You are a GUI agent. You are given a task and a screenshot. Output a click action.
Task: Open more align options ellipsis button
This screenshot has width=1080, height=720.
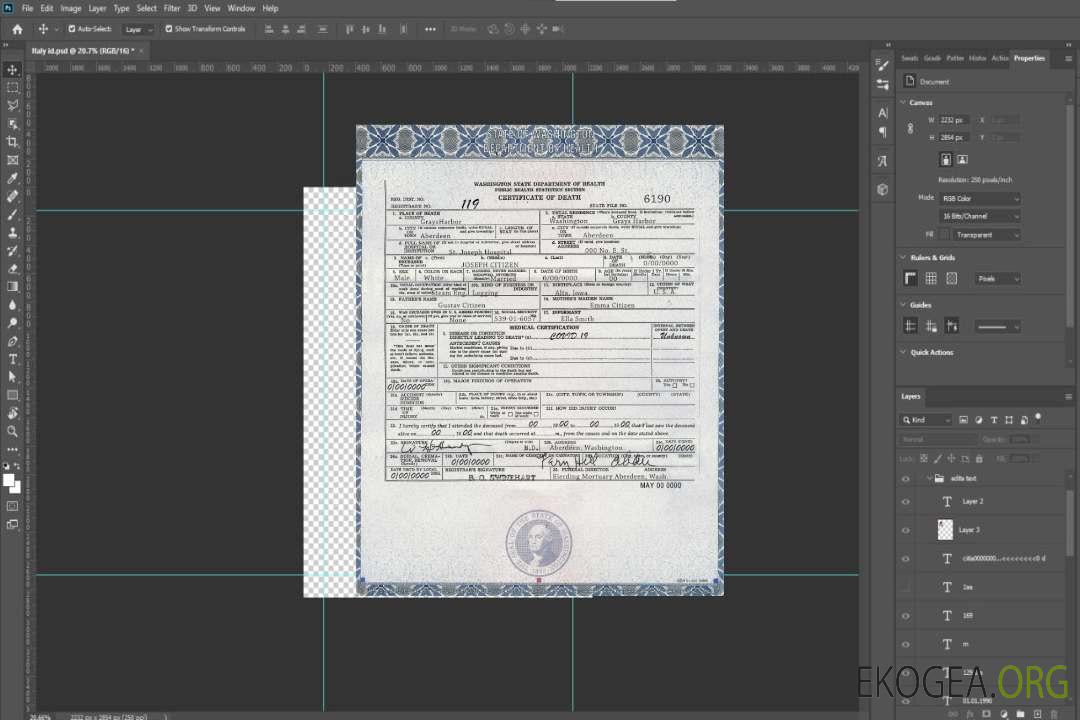(430, 29)
